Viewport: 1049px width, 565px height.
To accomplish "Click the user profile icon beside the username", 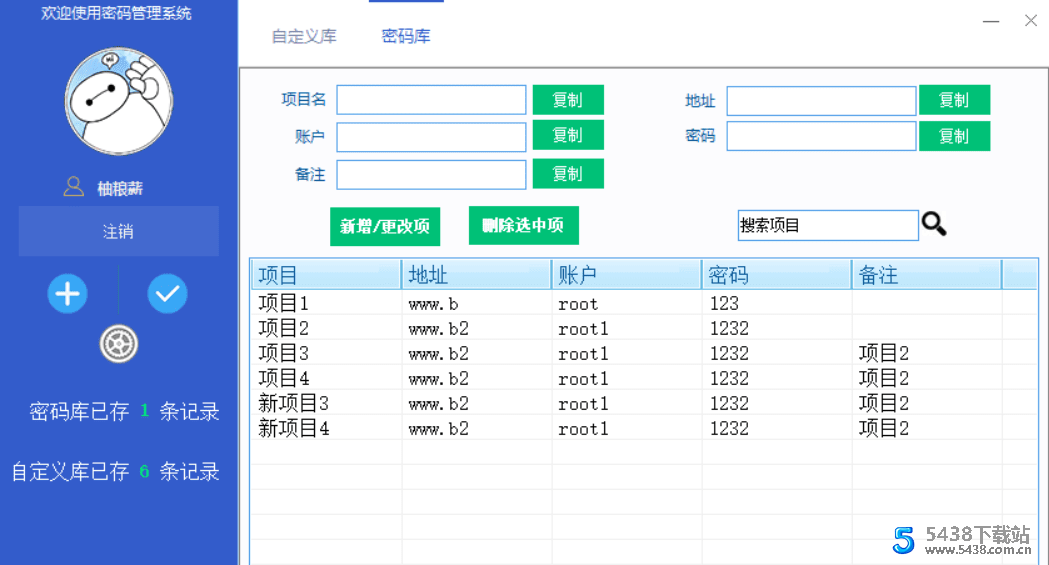I will tap(74, 187).
